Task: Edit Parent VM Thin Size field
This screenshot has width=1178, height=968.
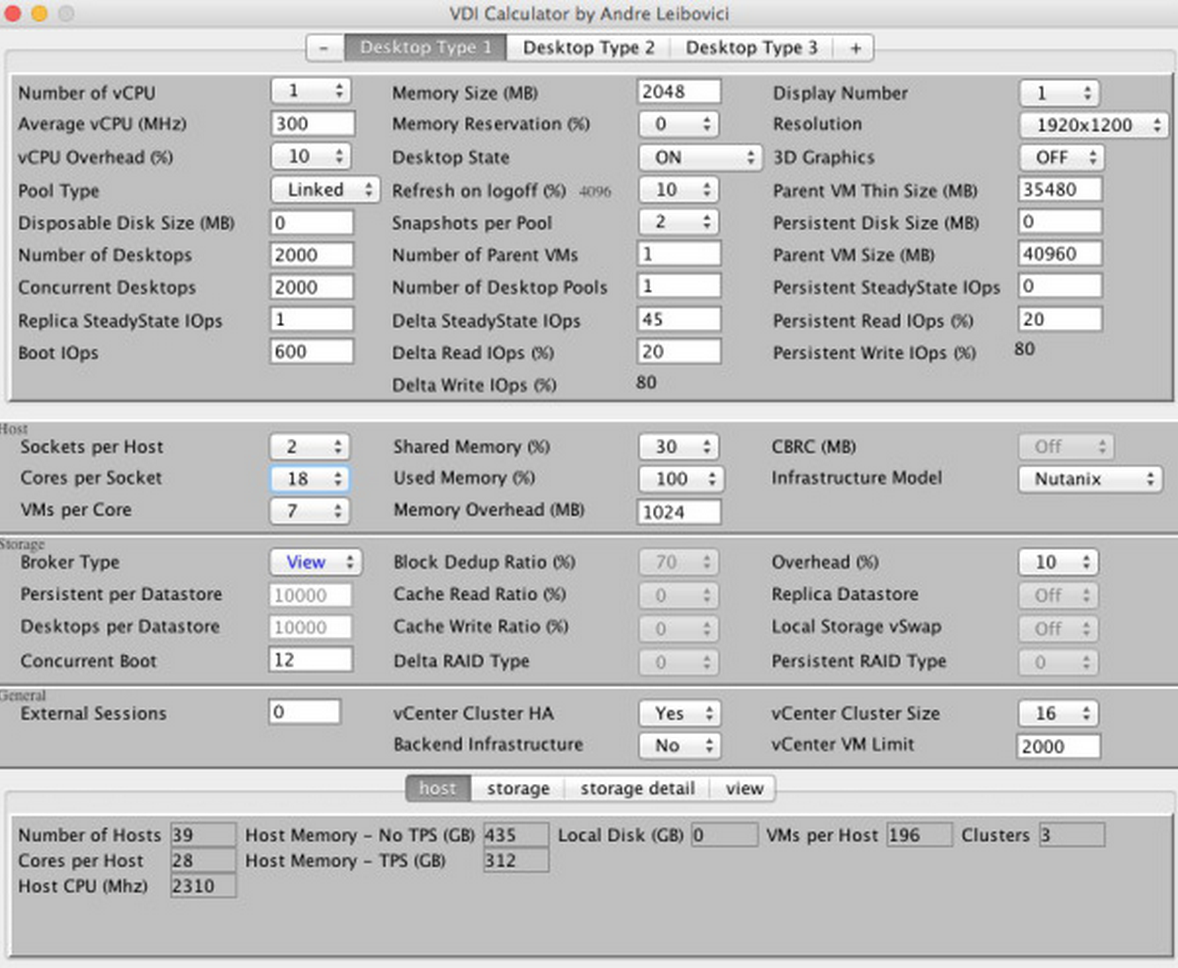Action: (x=1060, y=189)
